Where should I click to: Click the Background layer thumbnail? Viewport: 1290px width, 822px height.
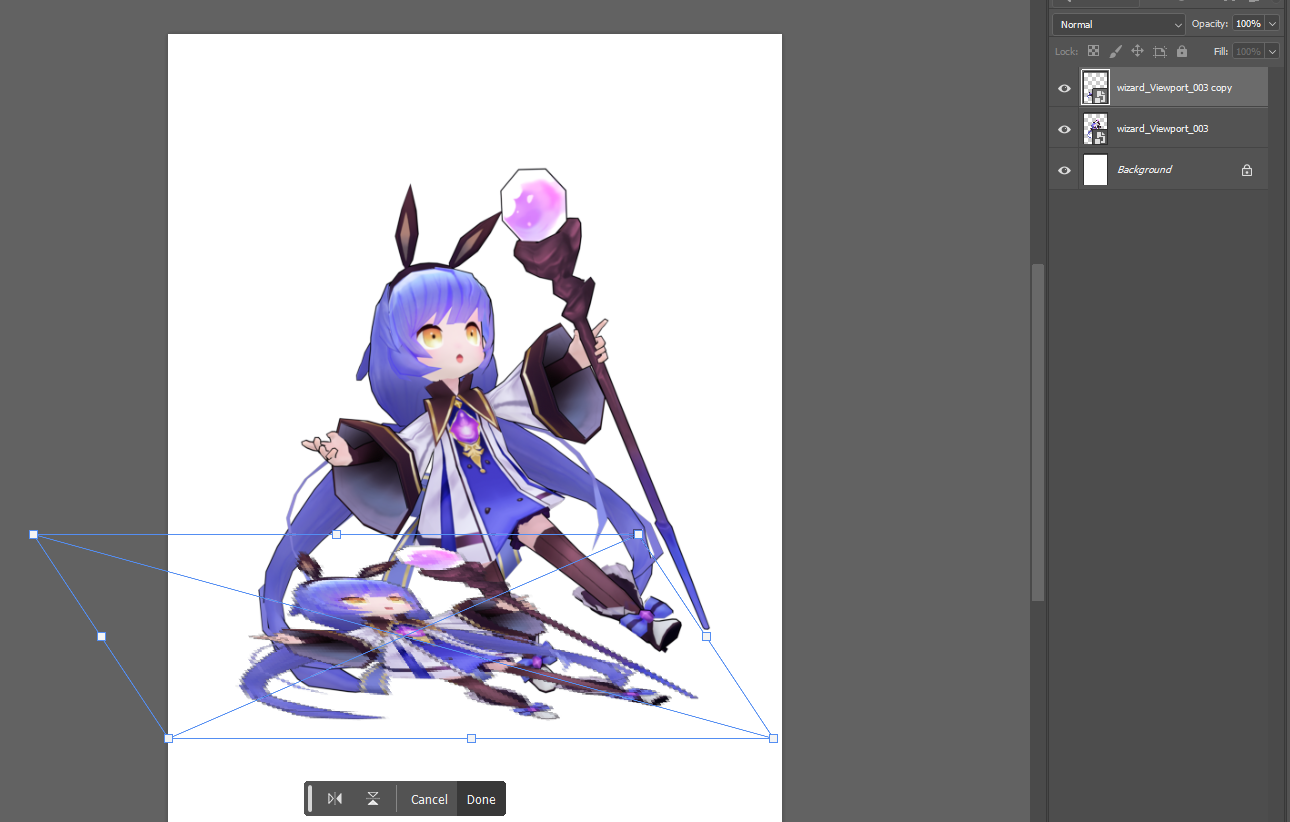click(1096, 170)
